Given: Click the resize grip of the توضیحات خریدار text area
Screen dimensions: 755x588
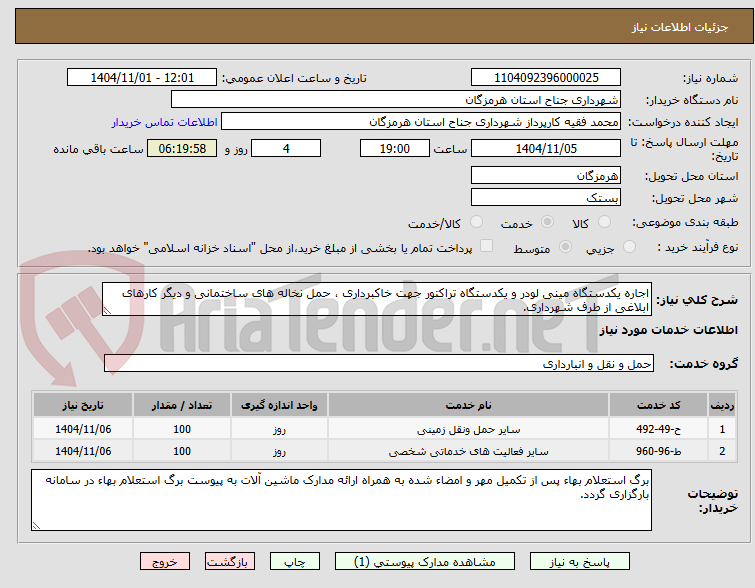Looking at the screenshot, I should pos(36,526).
